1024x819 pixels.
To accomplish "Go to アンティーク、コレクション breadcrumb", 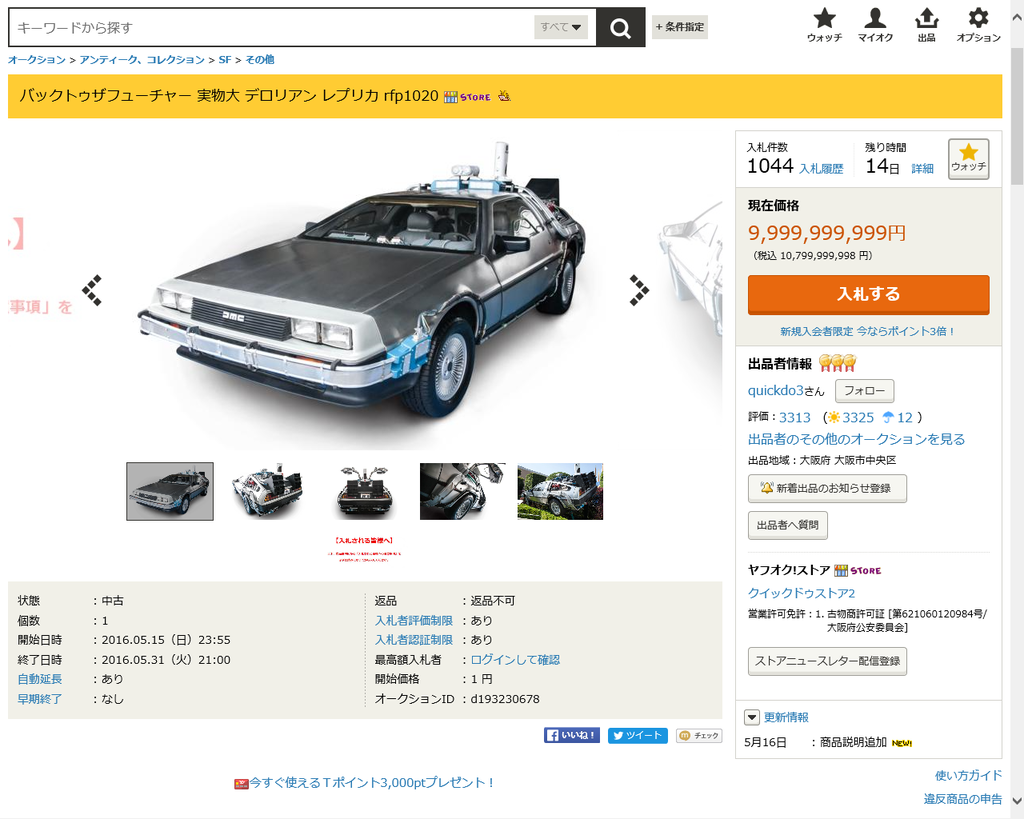I will [142, 59].
